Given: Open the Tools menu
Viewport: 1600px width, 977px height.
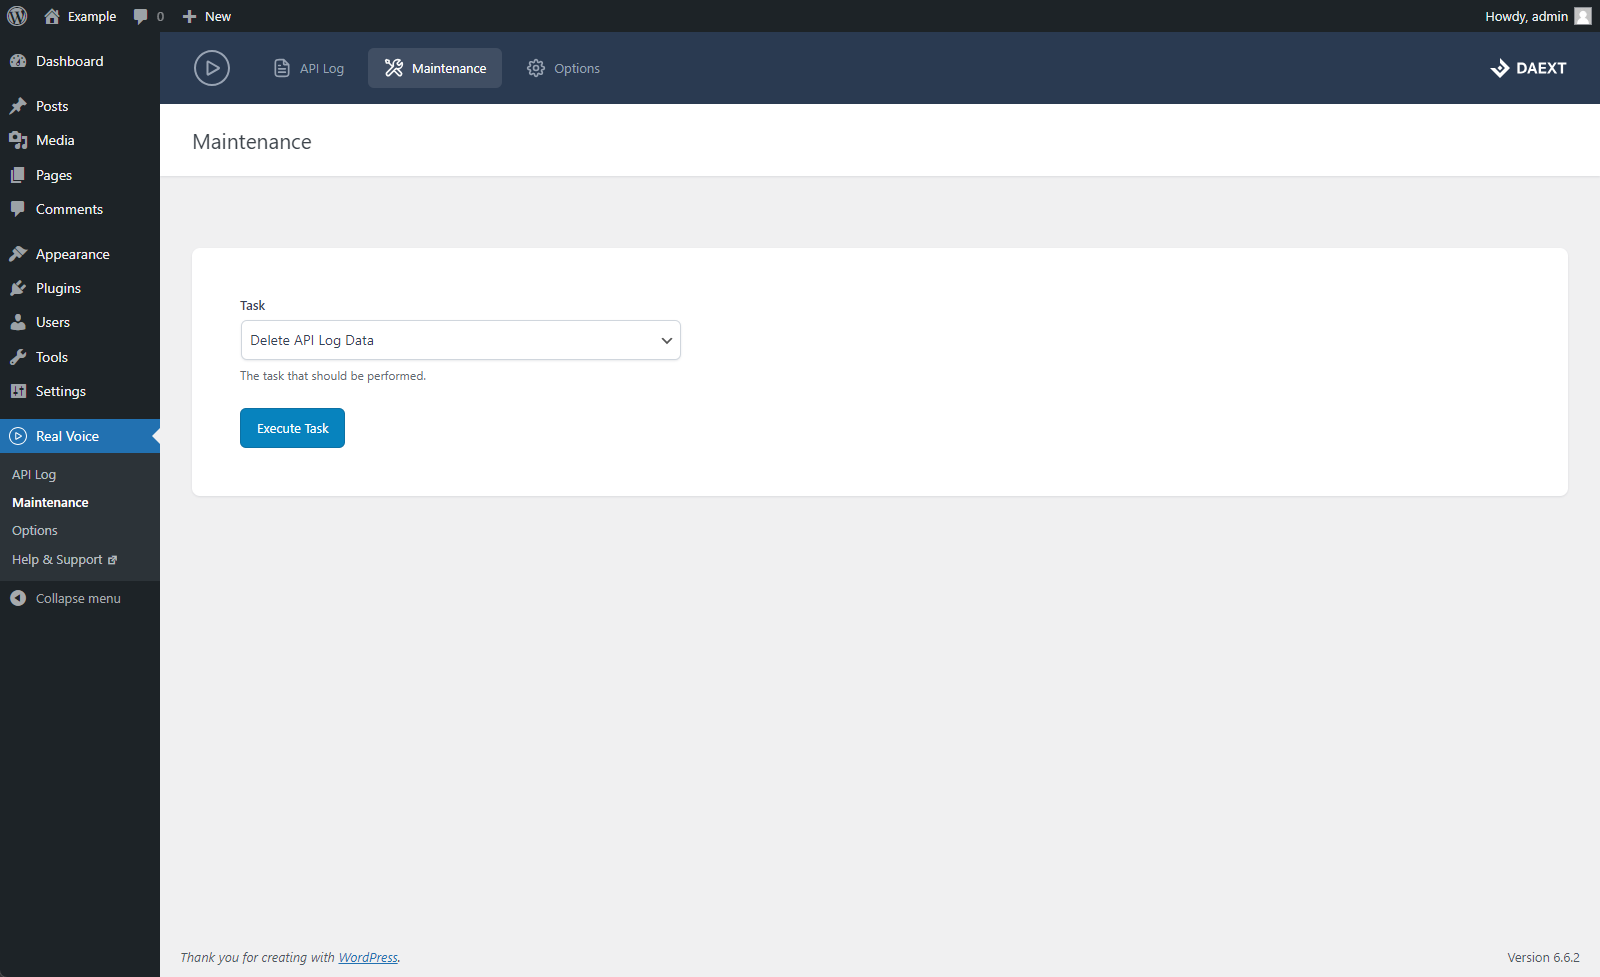Looking at the screenshot, I should click(x=80, y=357).
